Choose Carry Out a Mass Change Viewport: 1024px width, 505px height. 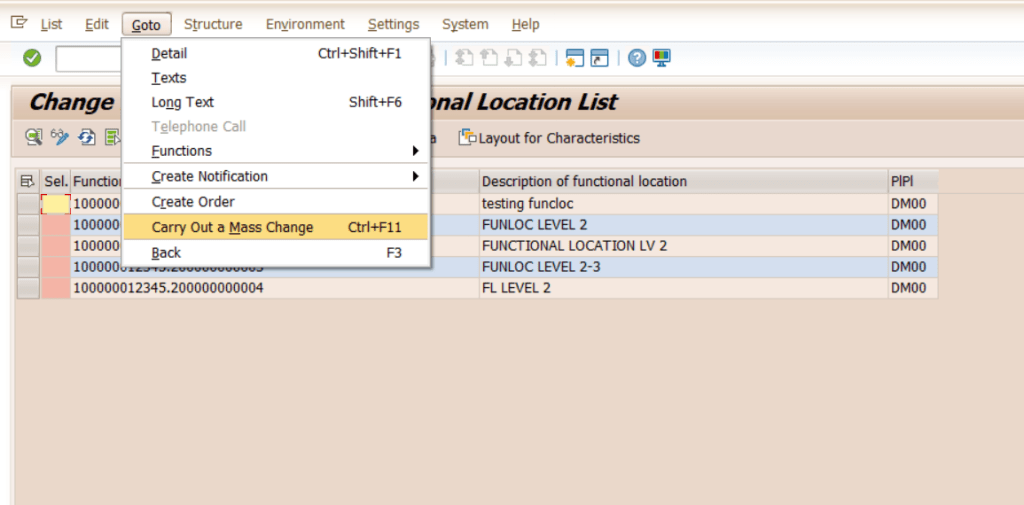[x=232, y=227]
